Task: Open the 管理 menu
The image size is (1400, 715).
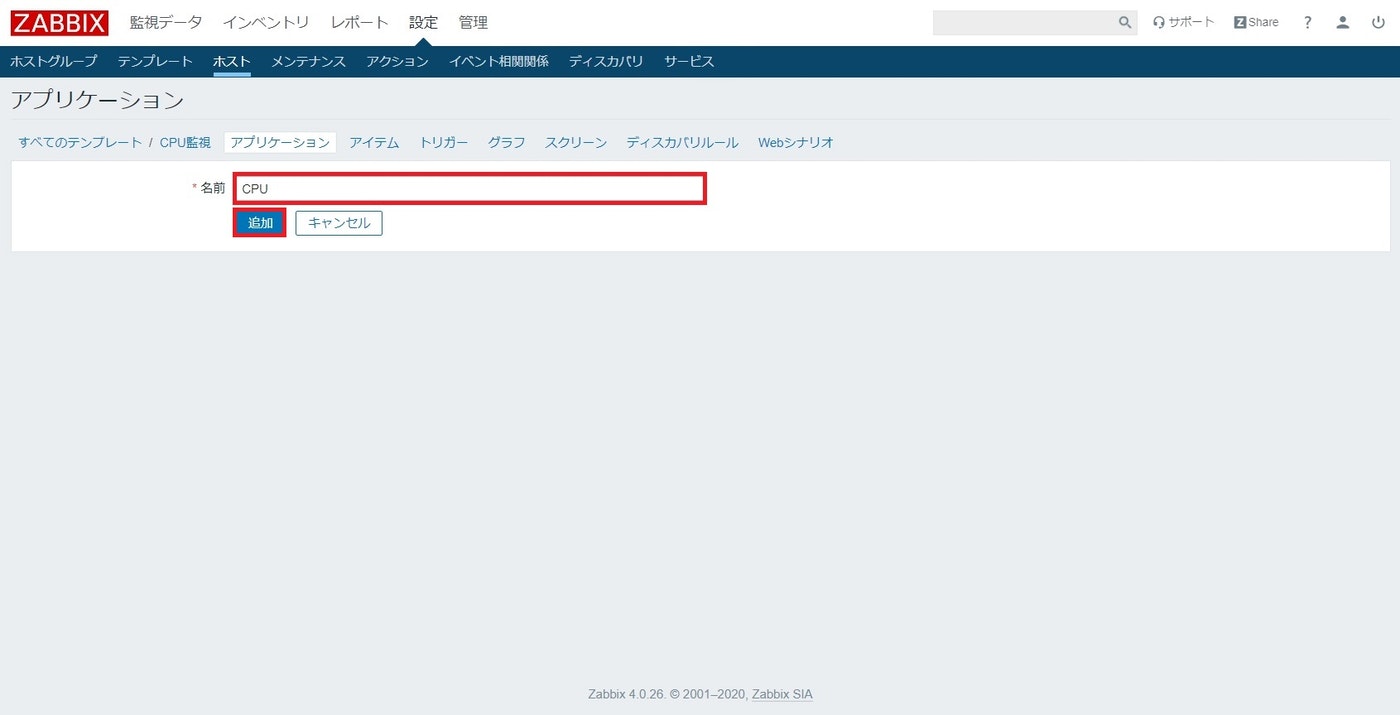Action: [473, 21]
